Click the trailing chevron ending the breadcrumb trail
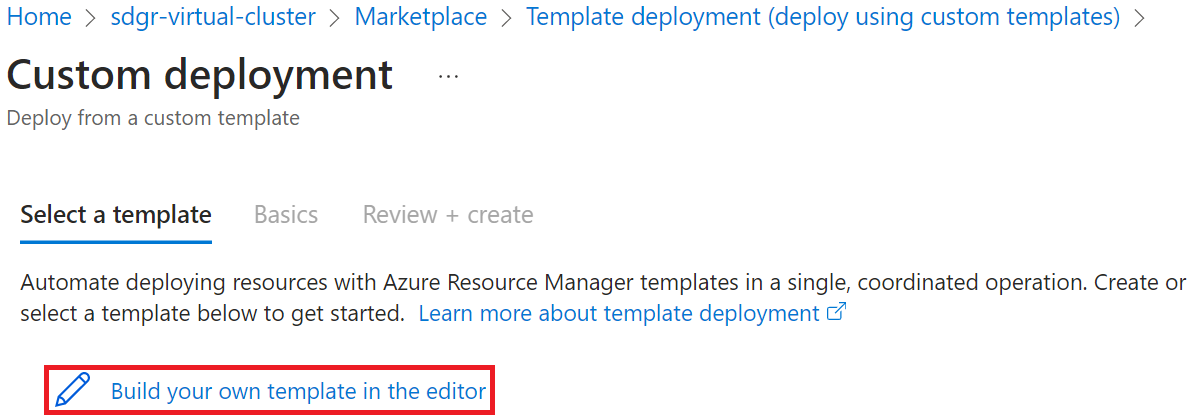 click(x=1139, y=17)
